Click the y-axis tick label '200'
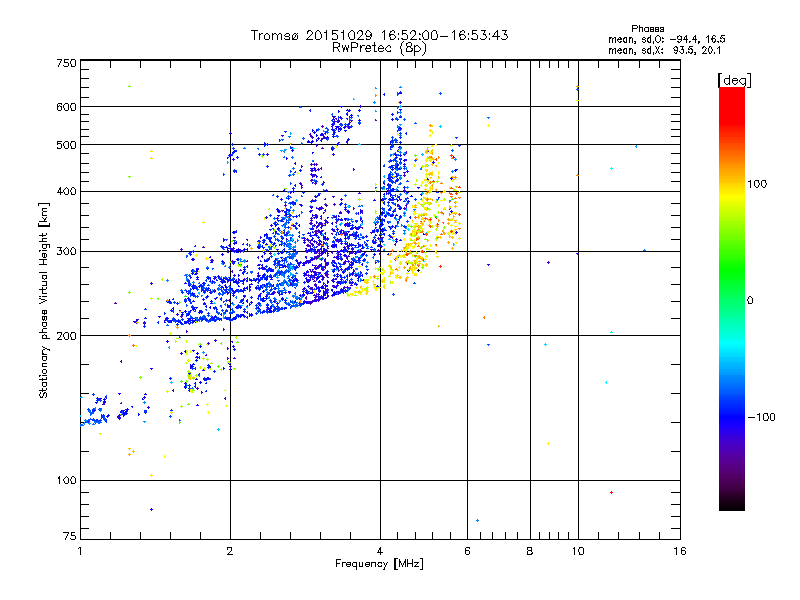 [67, 336]
